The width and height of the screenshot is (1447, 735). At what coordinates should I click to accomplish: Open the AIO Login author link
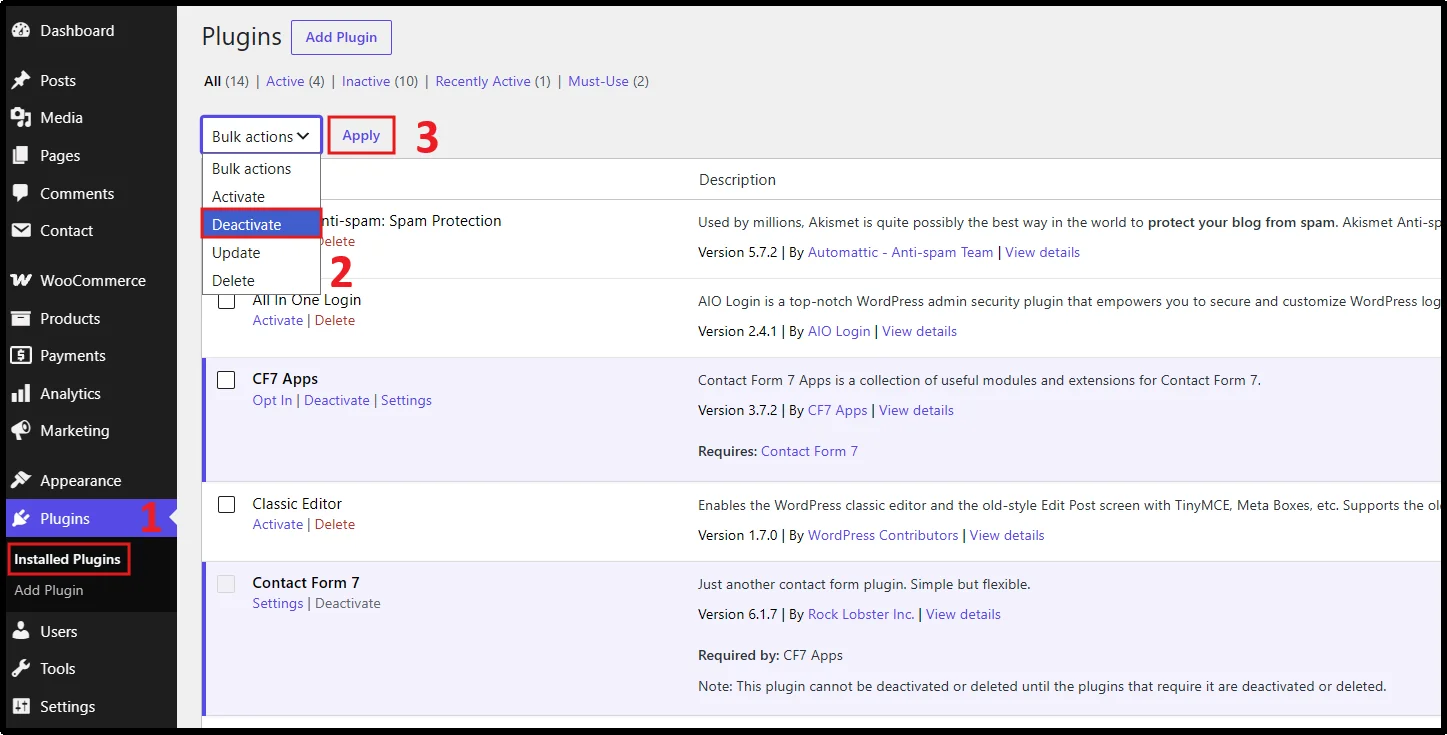839,332
